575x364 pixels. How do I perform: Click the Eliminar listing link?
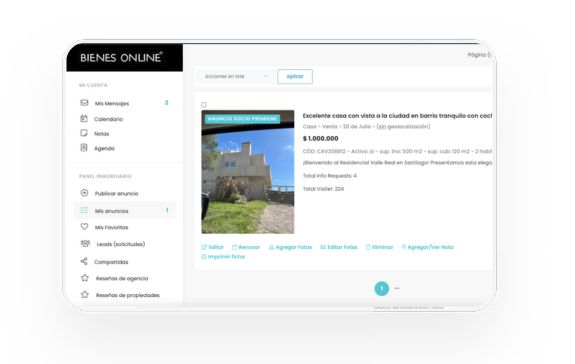point(379,247)
